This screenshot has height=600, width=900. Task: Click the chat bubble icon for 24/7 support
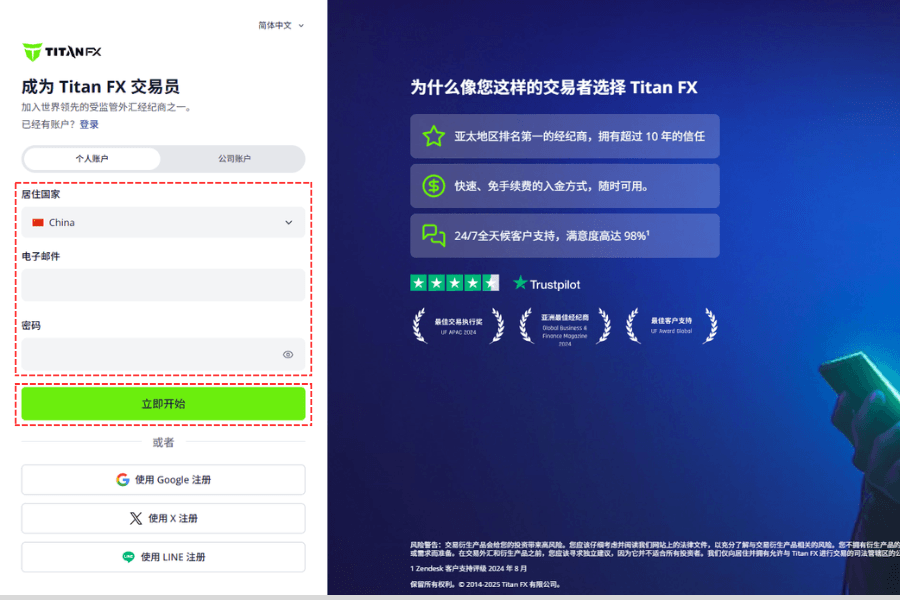(x=434, y=235)
